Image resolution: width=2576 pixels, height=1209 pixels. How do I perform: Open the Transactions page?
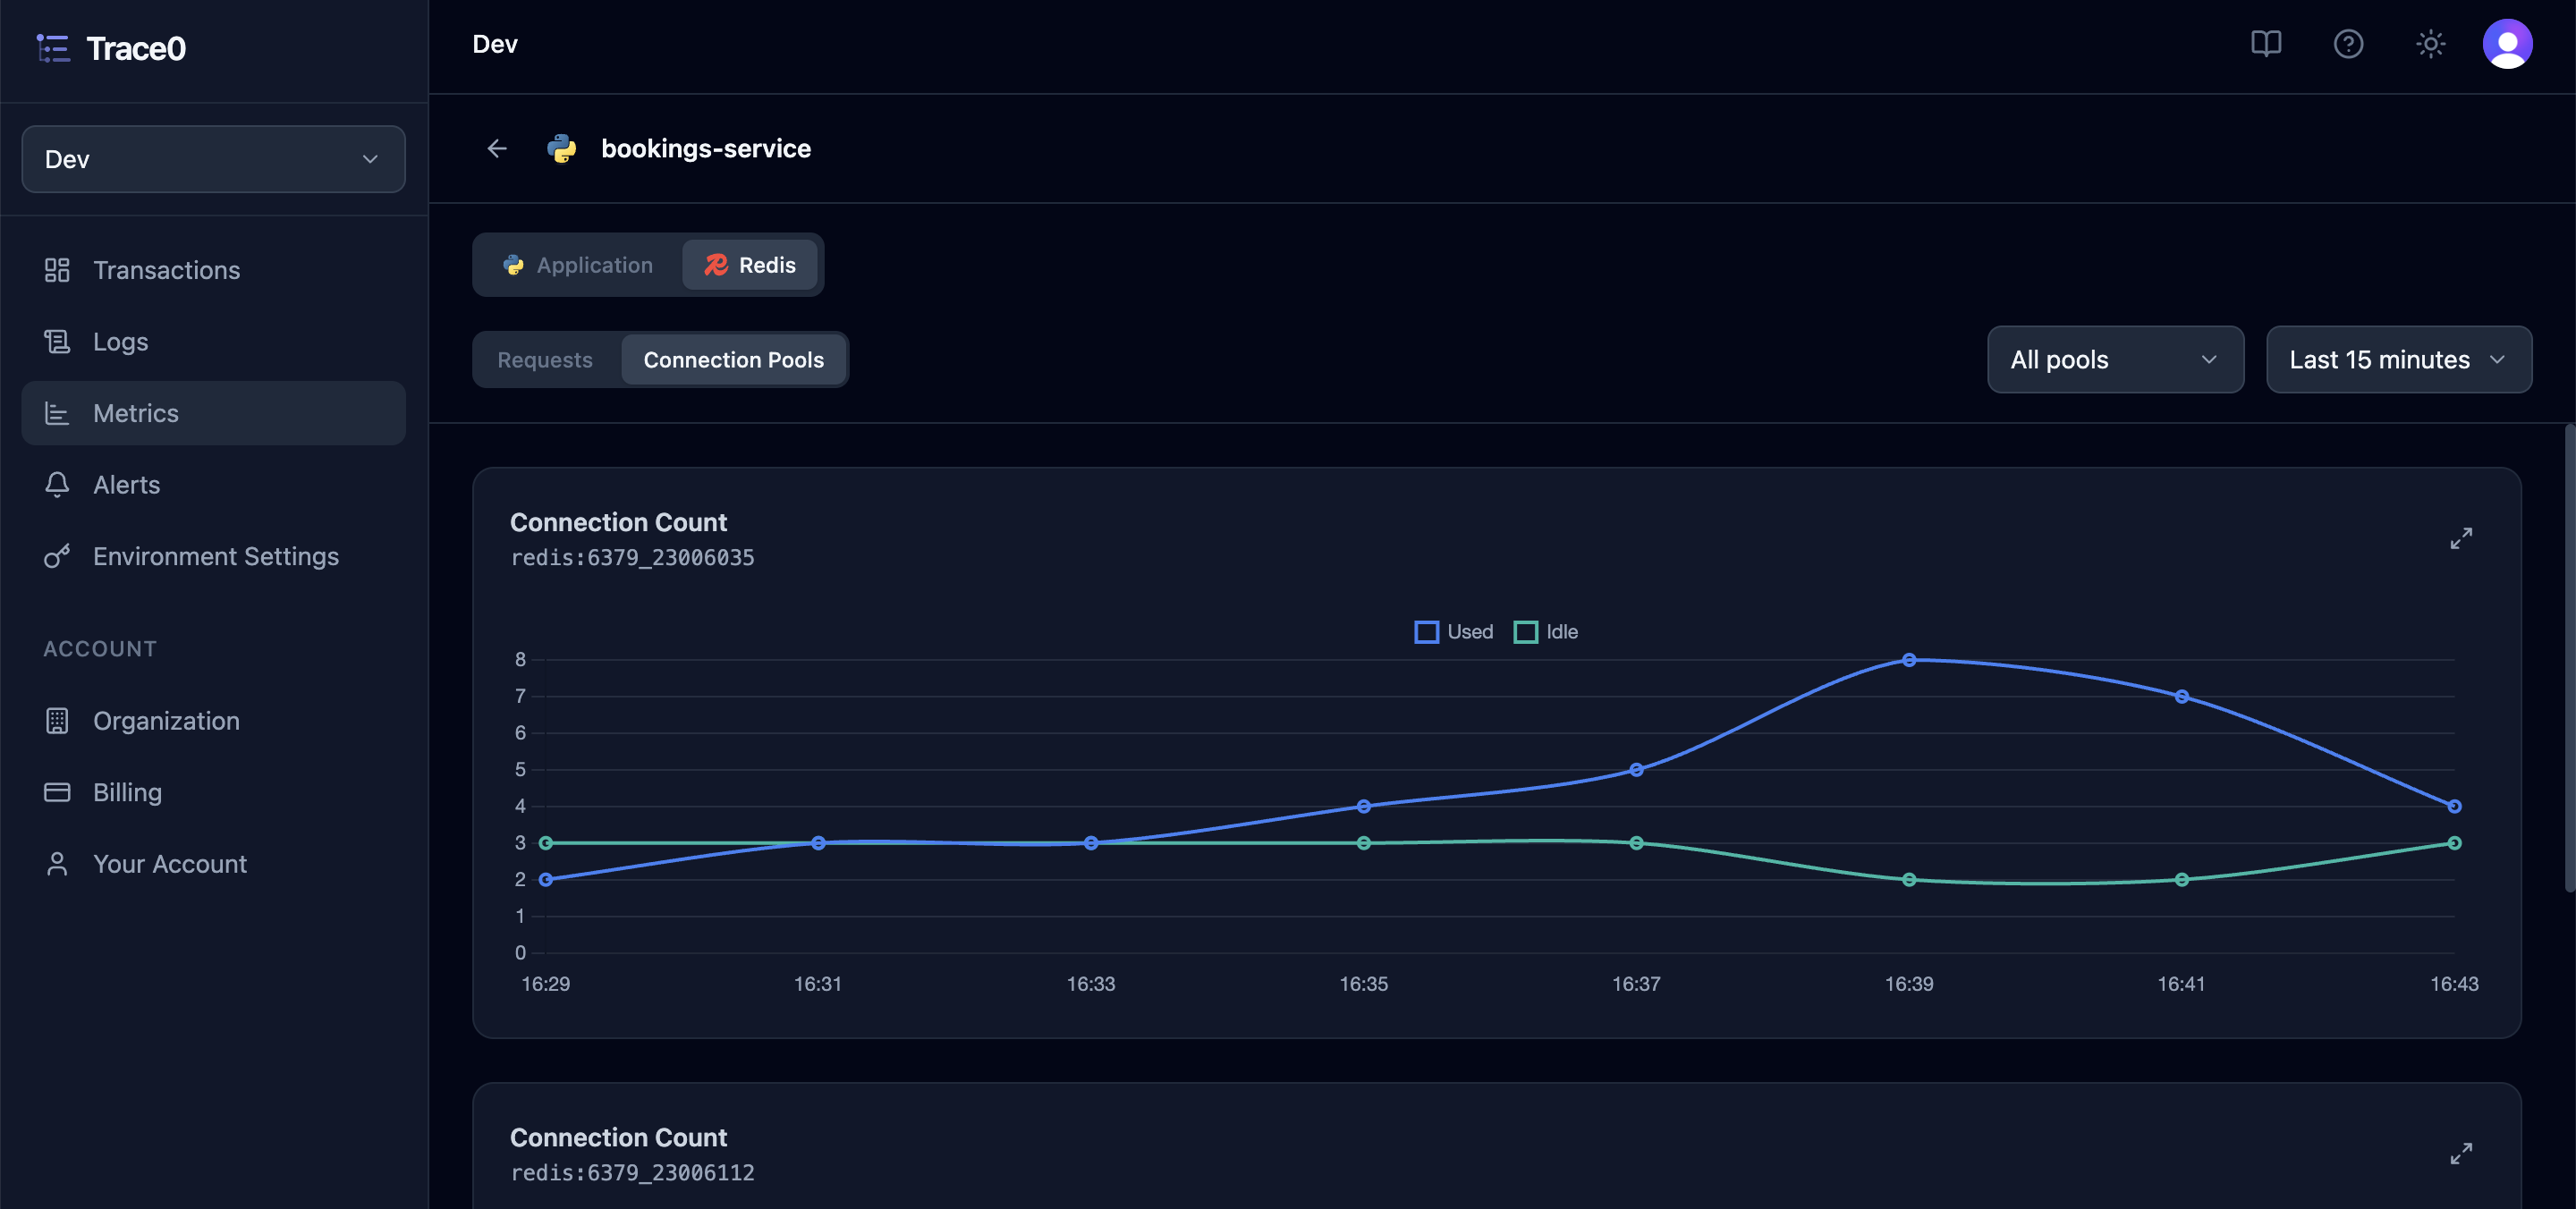pos(213,270)
